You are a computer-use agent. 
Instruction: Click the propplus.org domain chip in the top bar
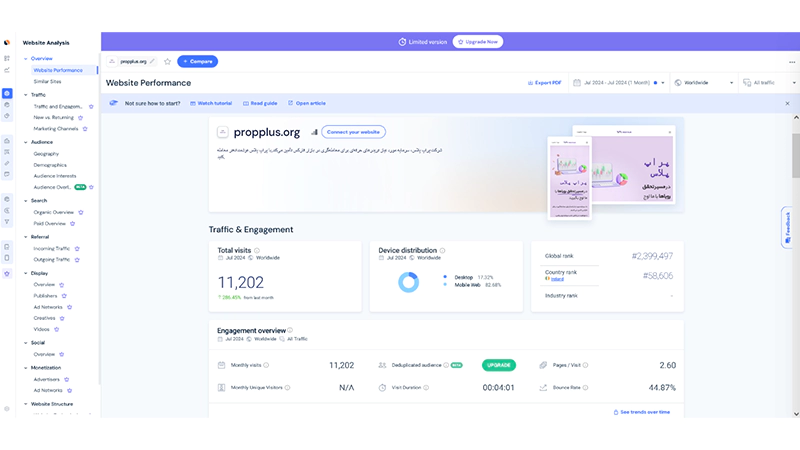coord(132,62)
